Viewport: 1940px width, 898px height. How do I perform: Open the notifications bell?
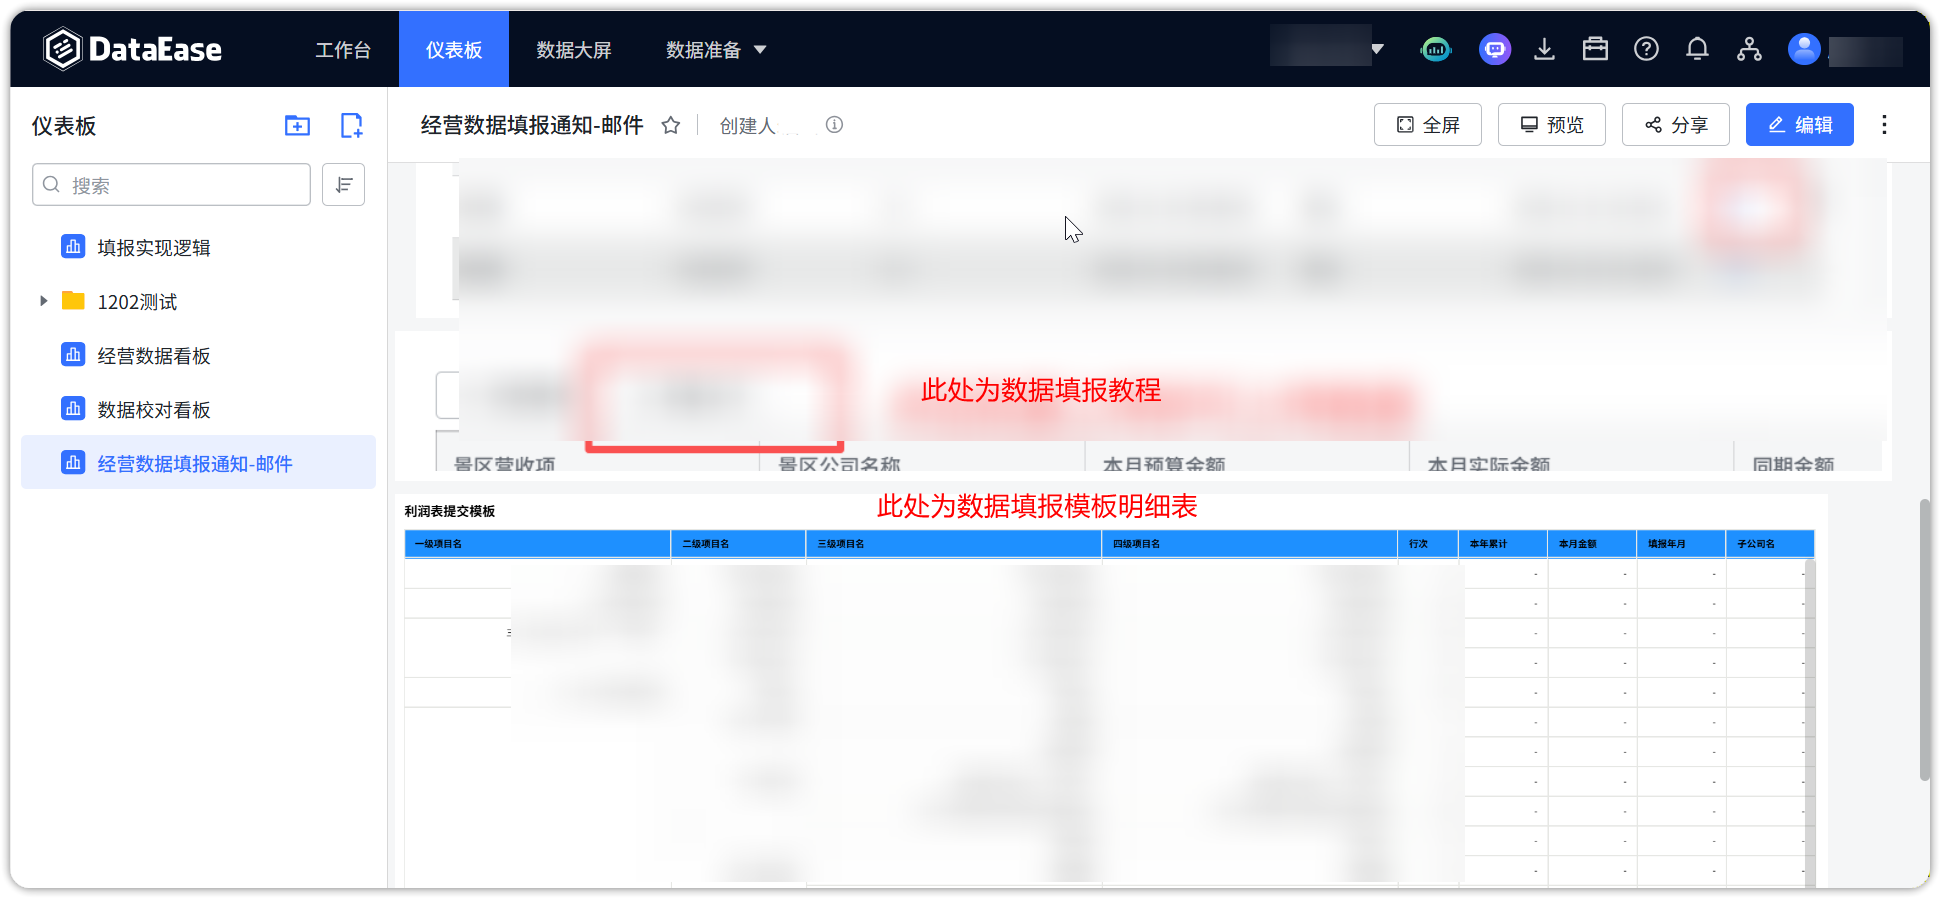click(1697, 49)
